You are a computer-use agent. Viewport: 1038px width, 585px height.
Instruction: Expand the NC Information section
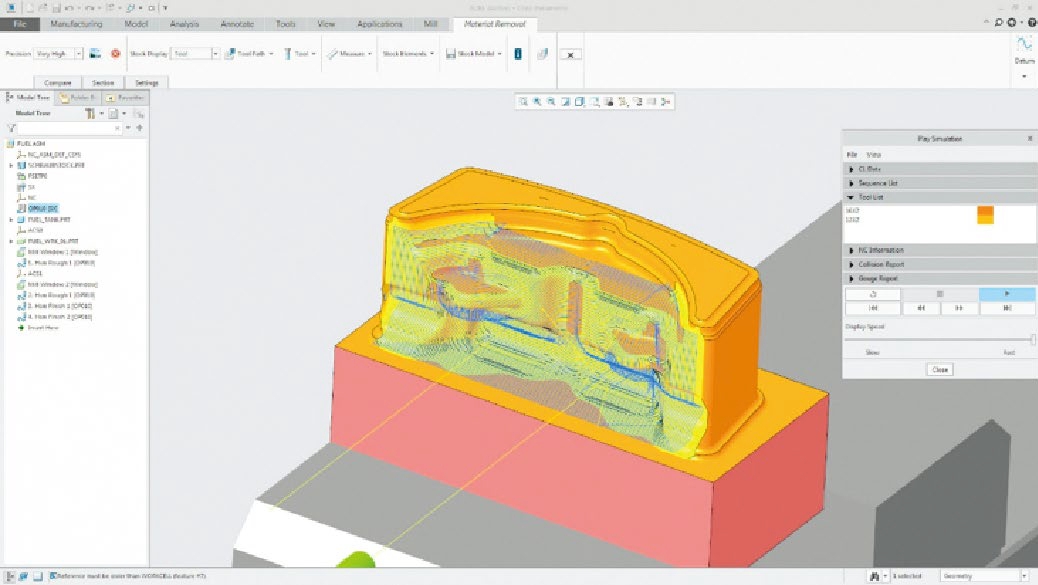[x=939, y=250]
